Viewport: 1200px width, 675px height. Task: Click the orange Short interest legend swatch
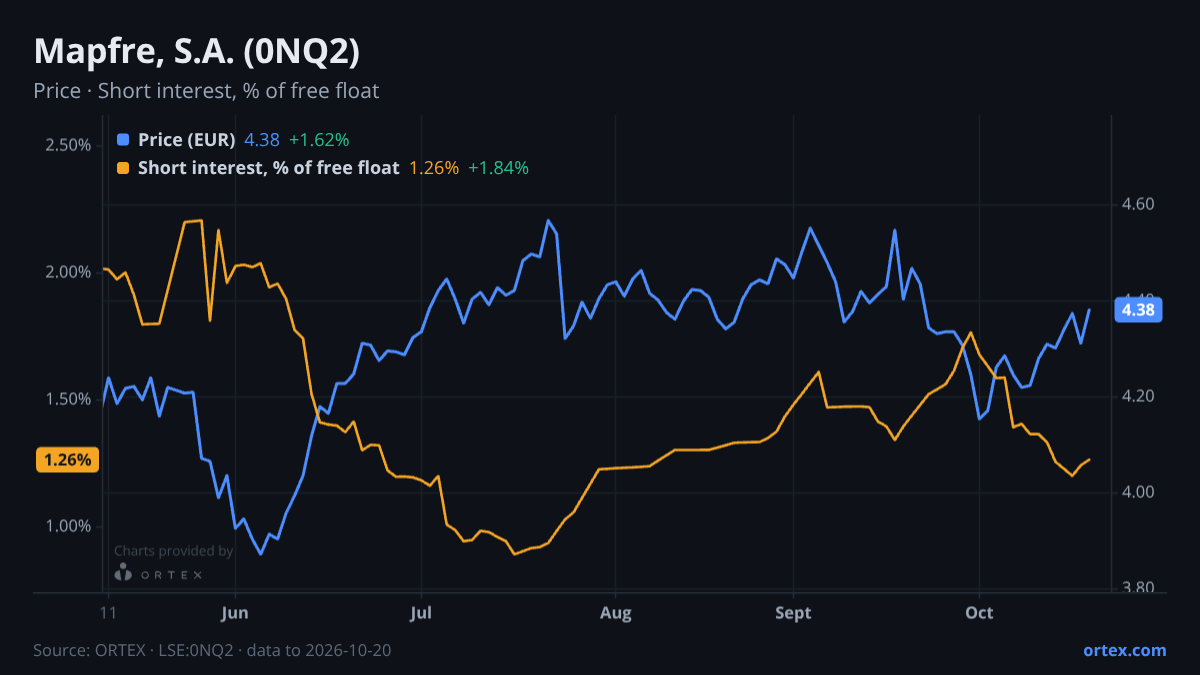pyautogui.click(x=123, y=168)
